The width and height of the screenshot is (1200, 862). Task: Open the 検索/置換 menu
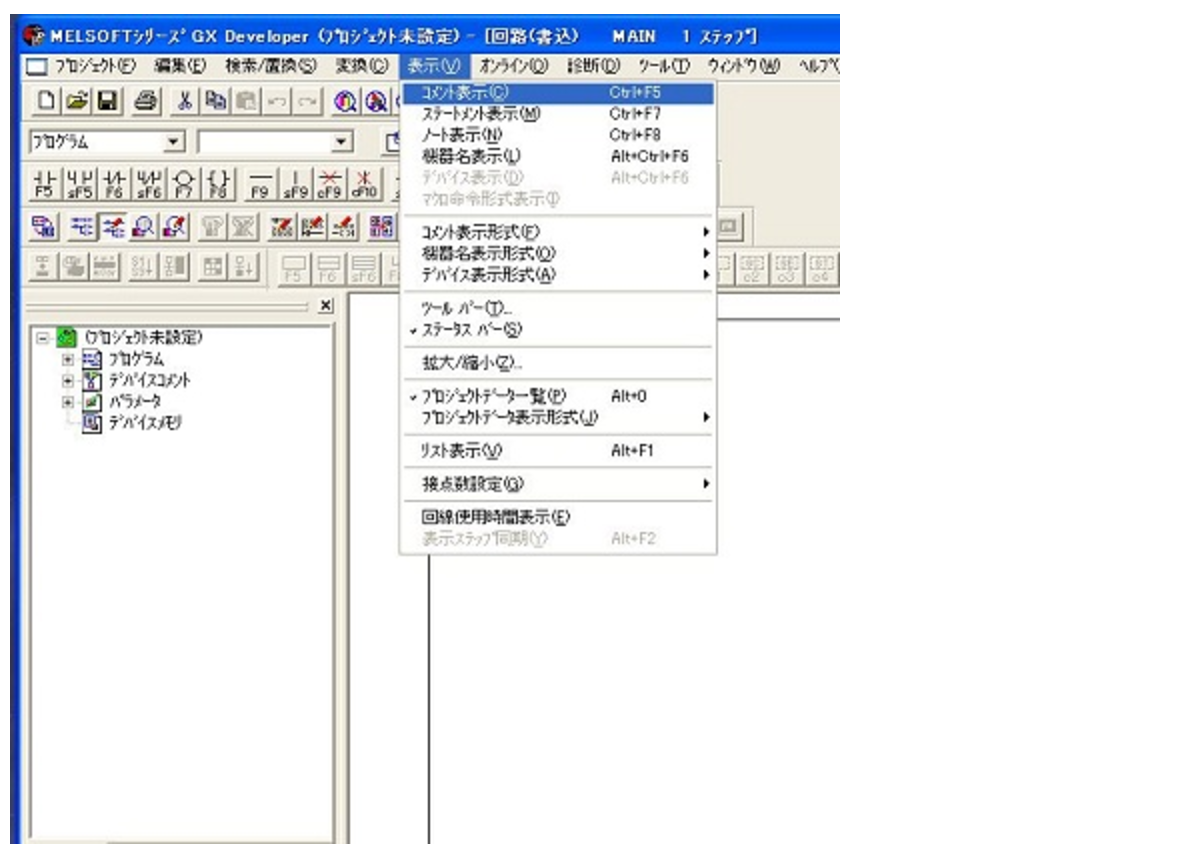point(271,66)
